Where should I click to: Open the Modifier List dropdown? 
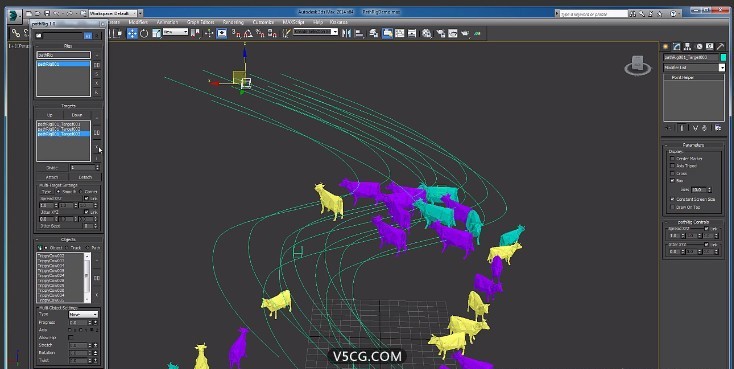pyautogui.click(x=694, y=67)
